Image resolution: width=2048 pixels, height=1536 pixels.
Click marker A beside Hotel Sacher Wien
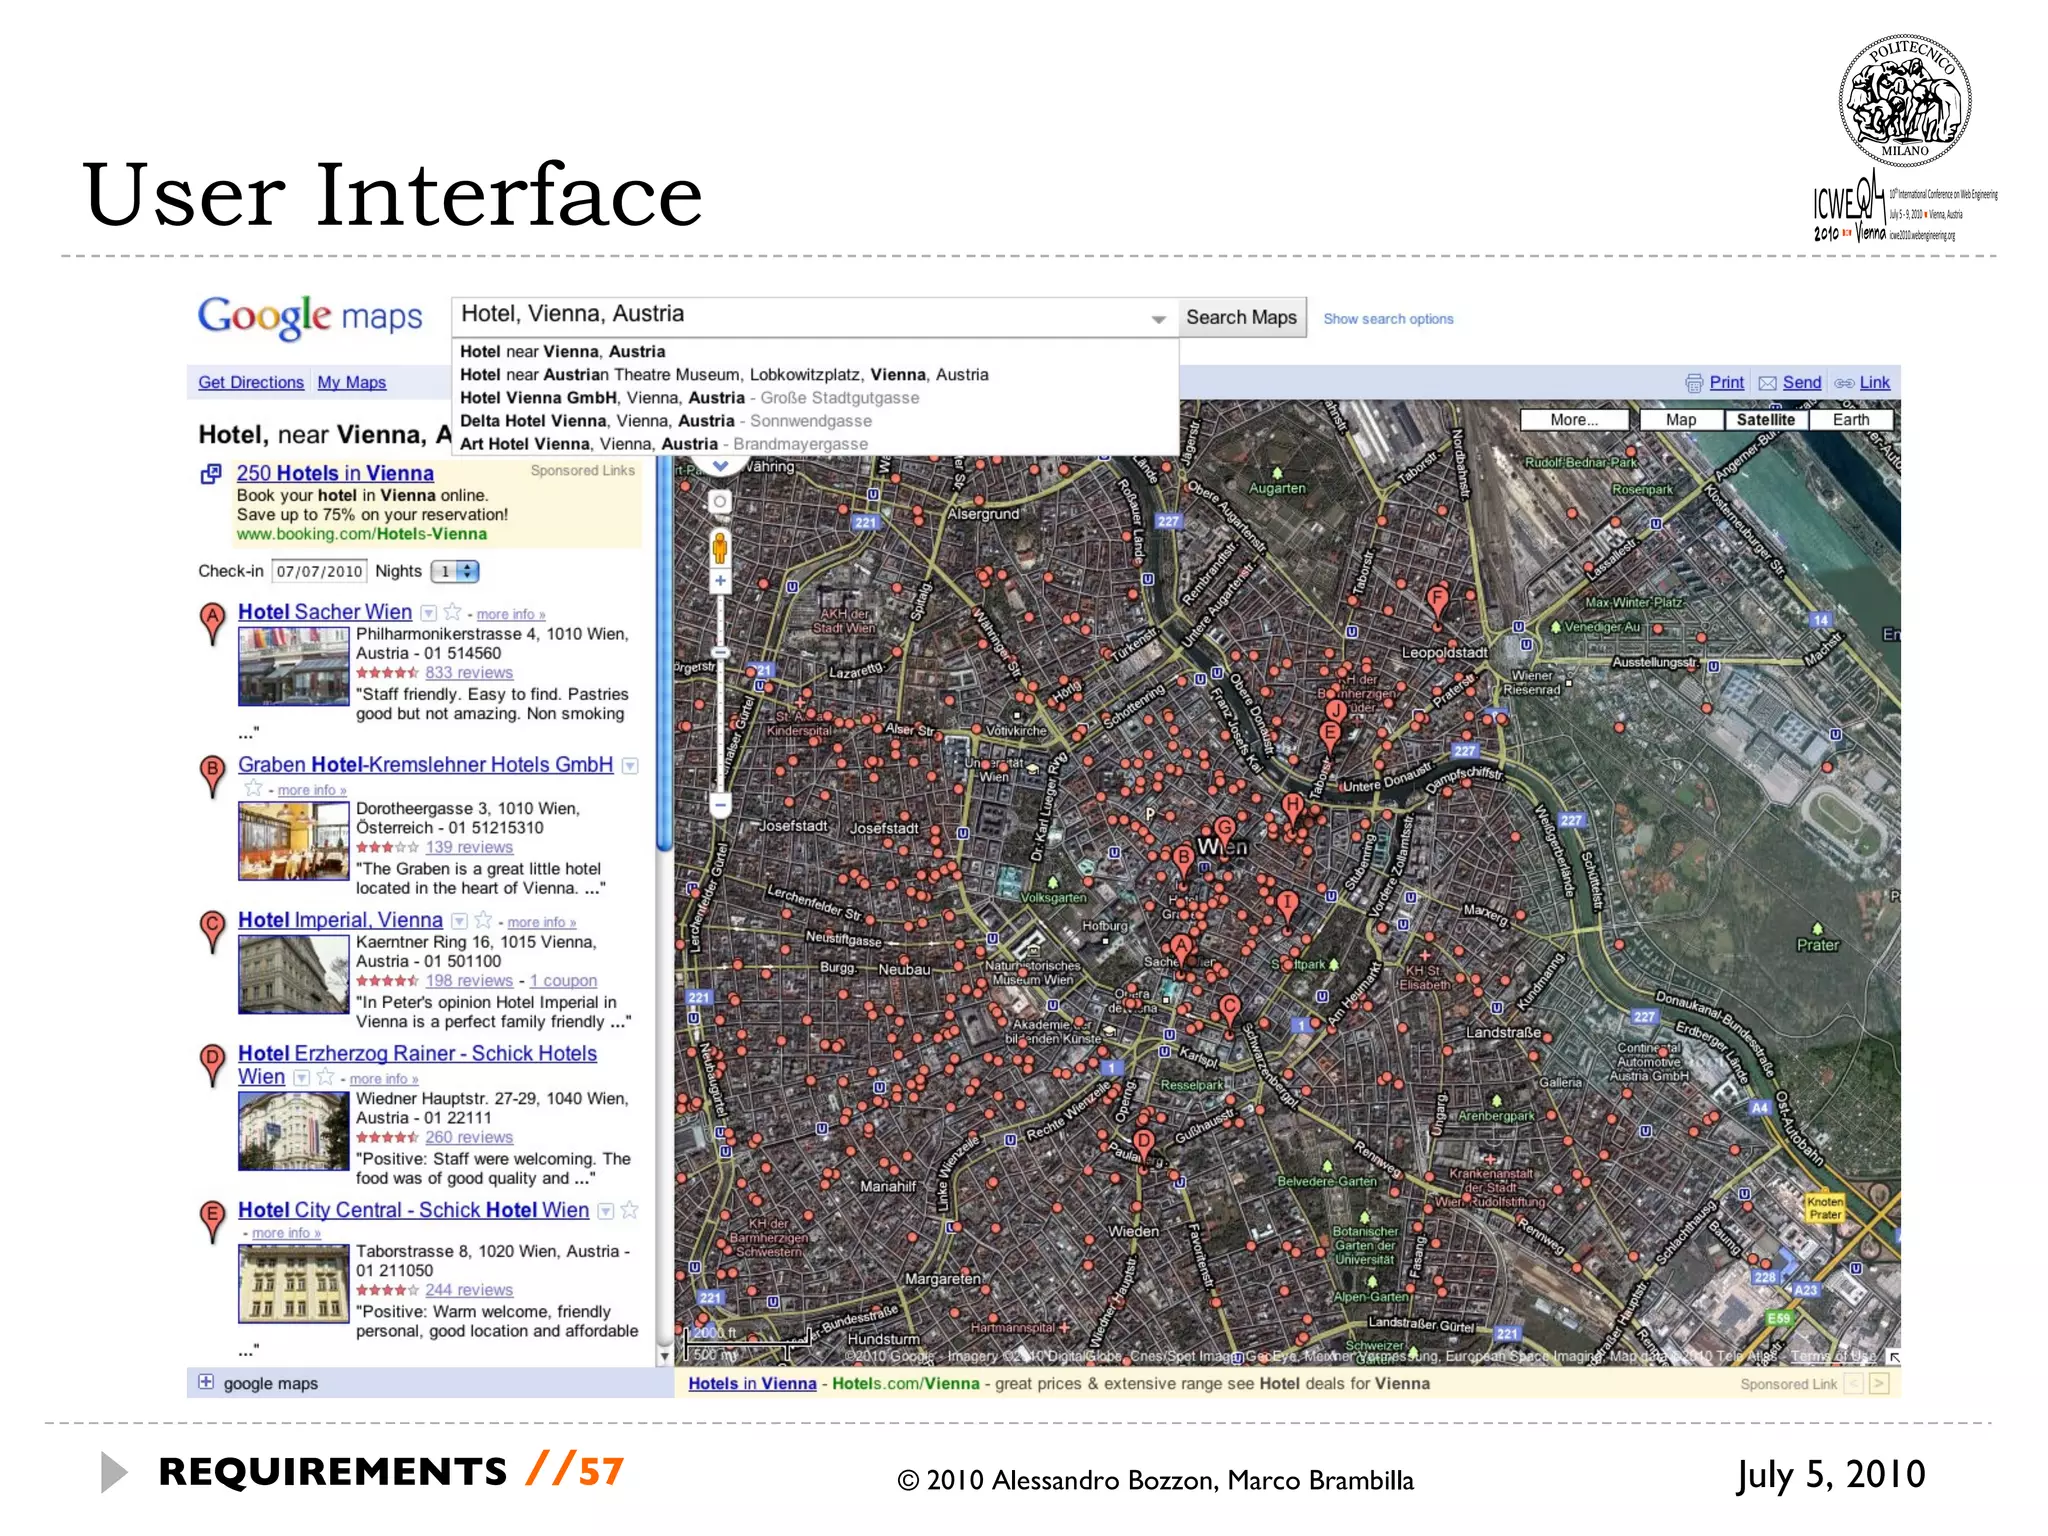coord(212,622)
